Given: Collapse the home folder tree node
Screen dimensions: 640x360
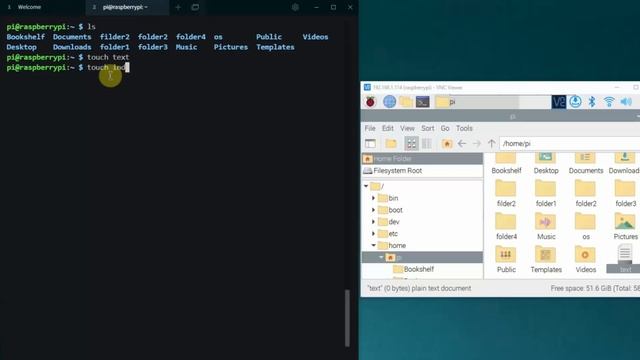Looking at the screenshot, I should [x=373, y=245].
